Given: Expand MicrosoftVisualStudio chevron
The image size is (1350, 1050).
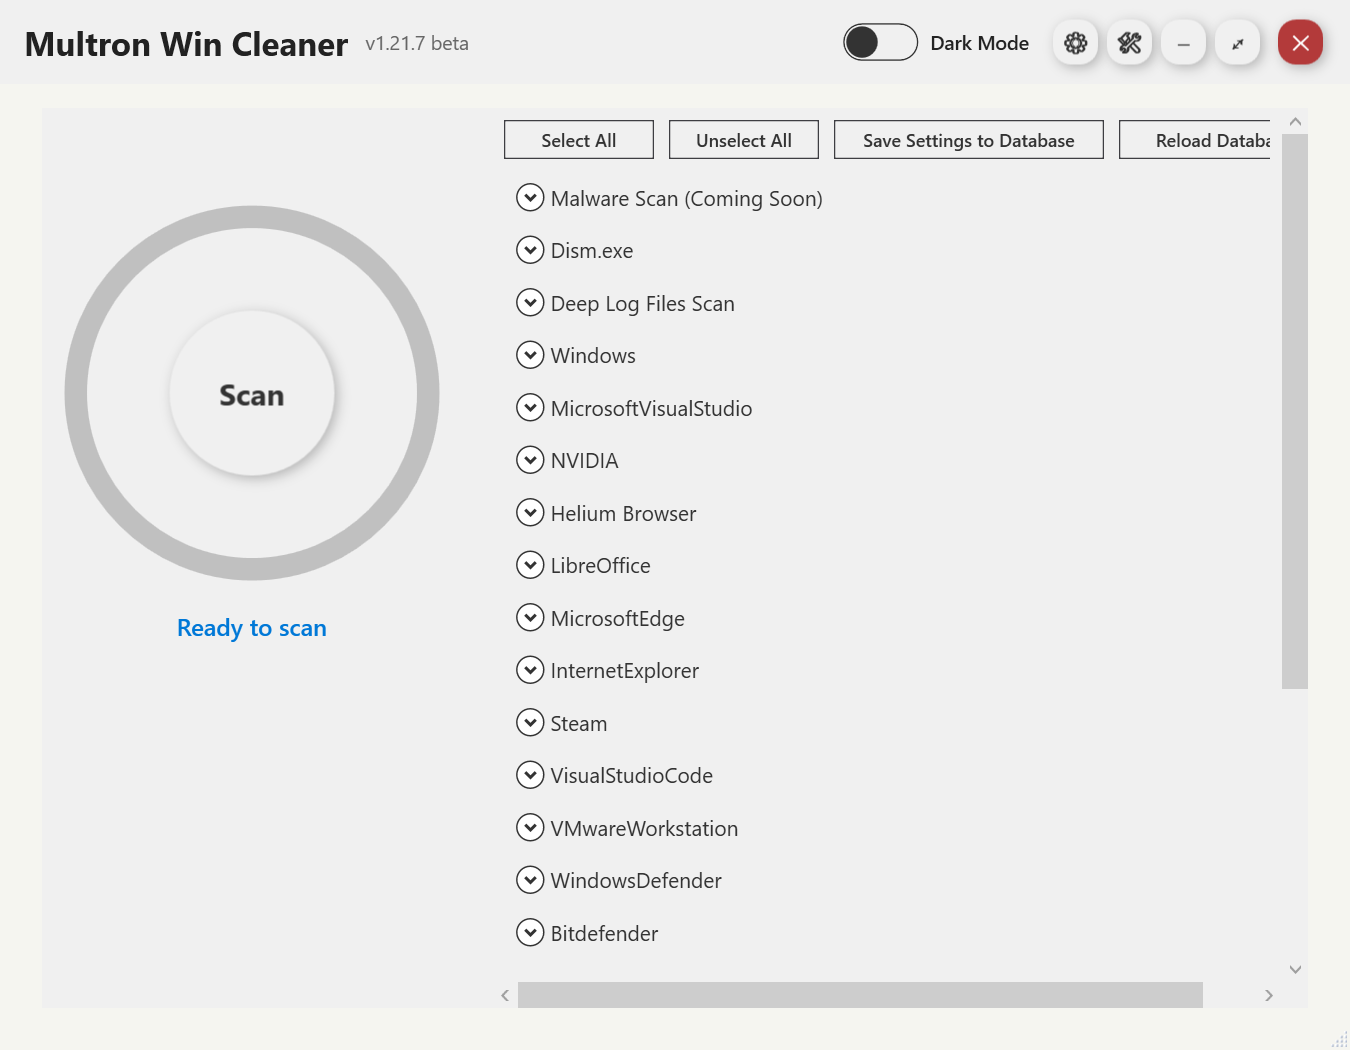Looking at the screenshot, I should click(x=530, y=408).
